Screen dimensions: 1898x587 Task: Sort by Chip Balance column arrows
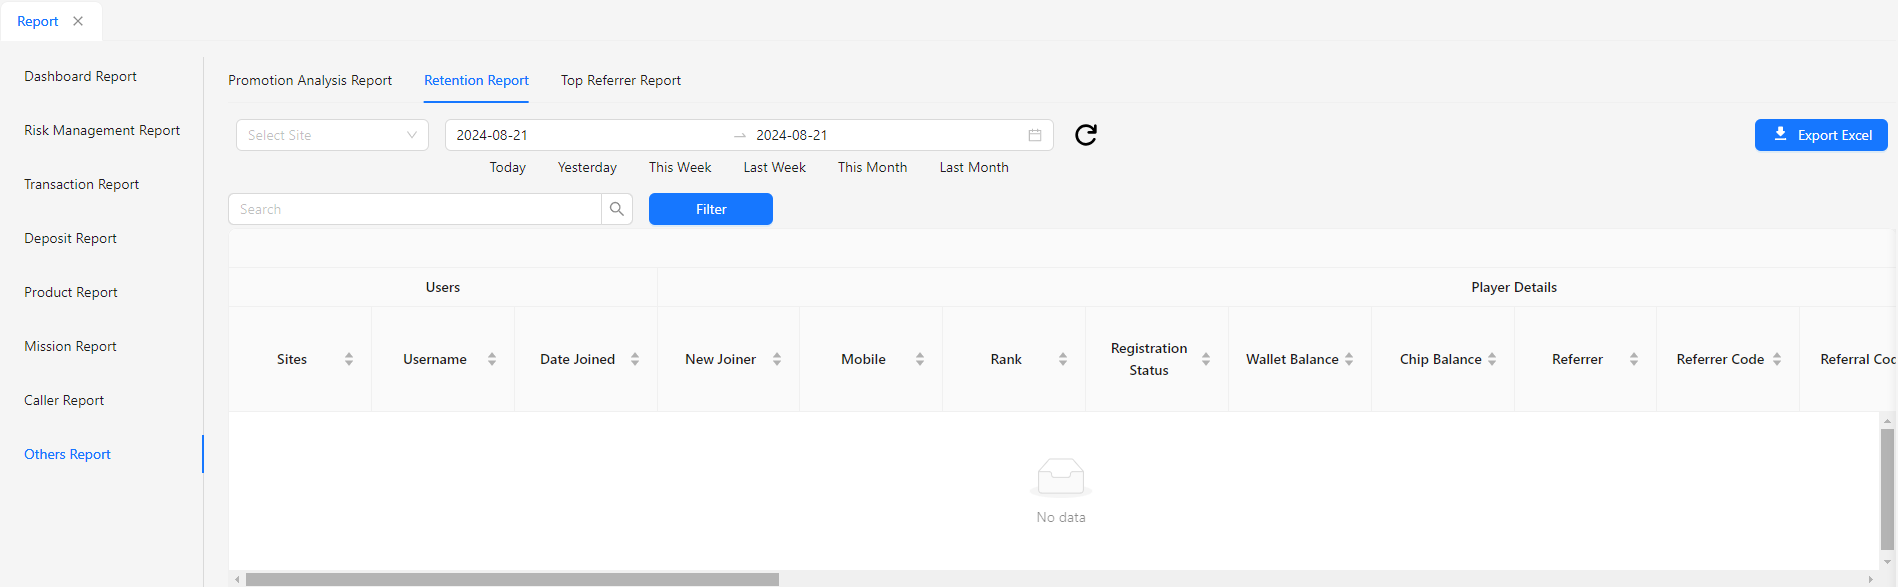1492,359
